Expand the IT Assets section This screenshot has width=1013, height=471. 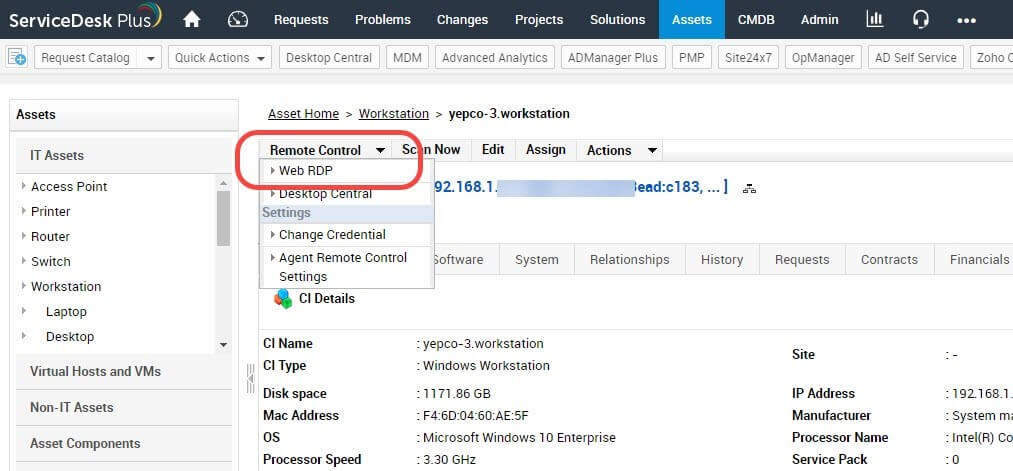point(123,155)
